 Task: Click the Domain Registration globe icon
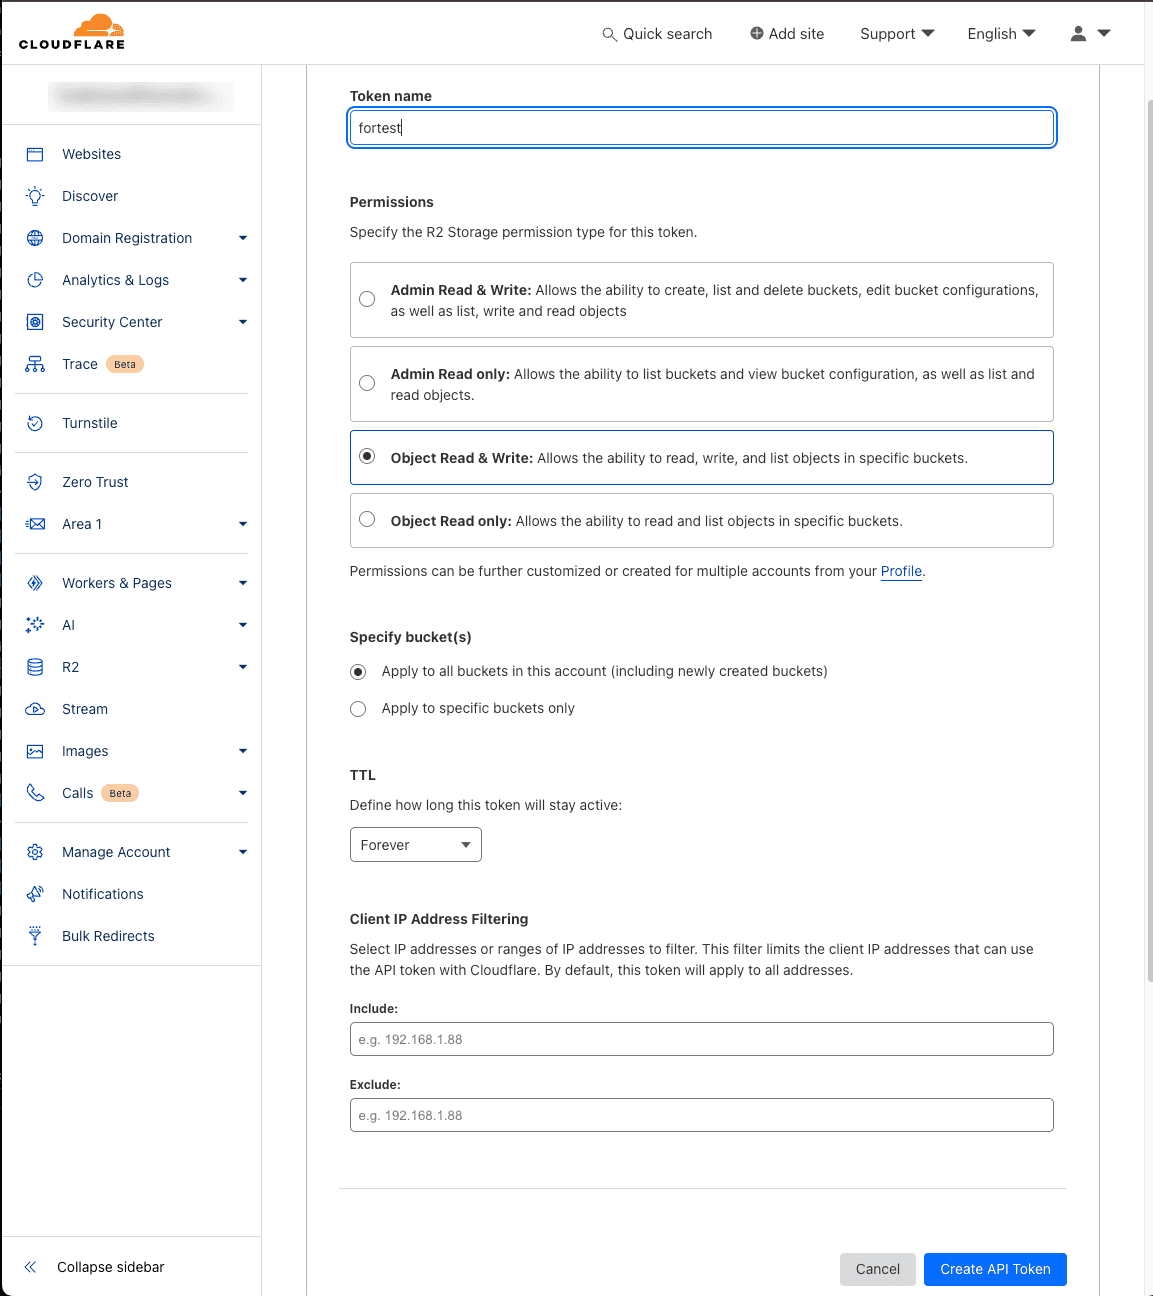[x=35, y=238]
